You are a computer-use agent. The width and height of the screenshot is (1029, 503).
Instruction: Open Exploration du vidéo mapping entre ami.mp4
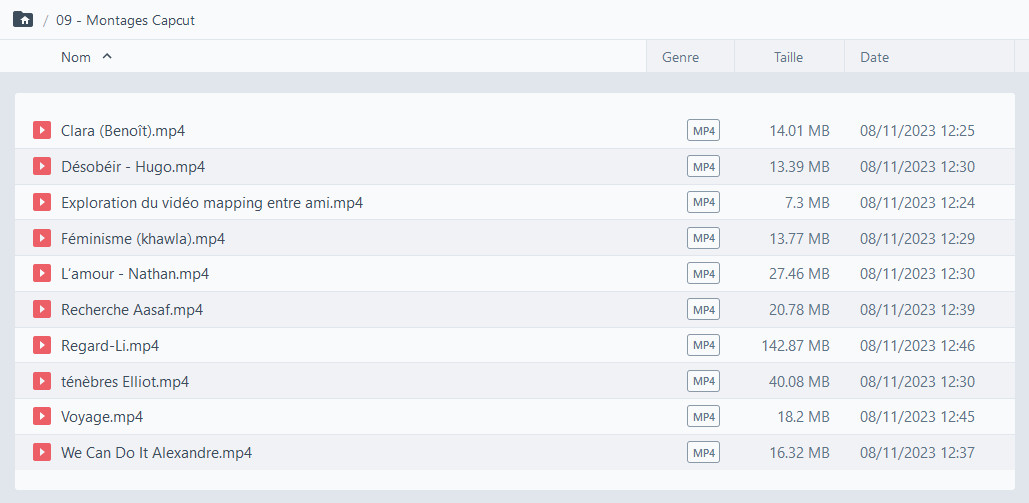pyautogui.click(x=212, y=203)
